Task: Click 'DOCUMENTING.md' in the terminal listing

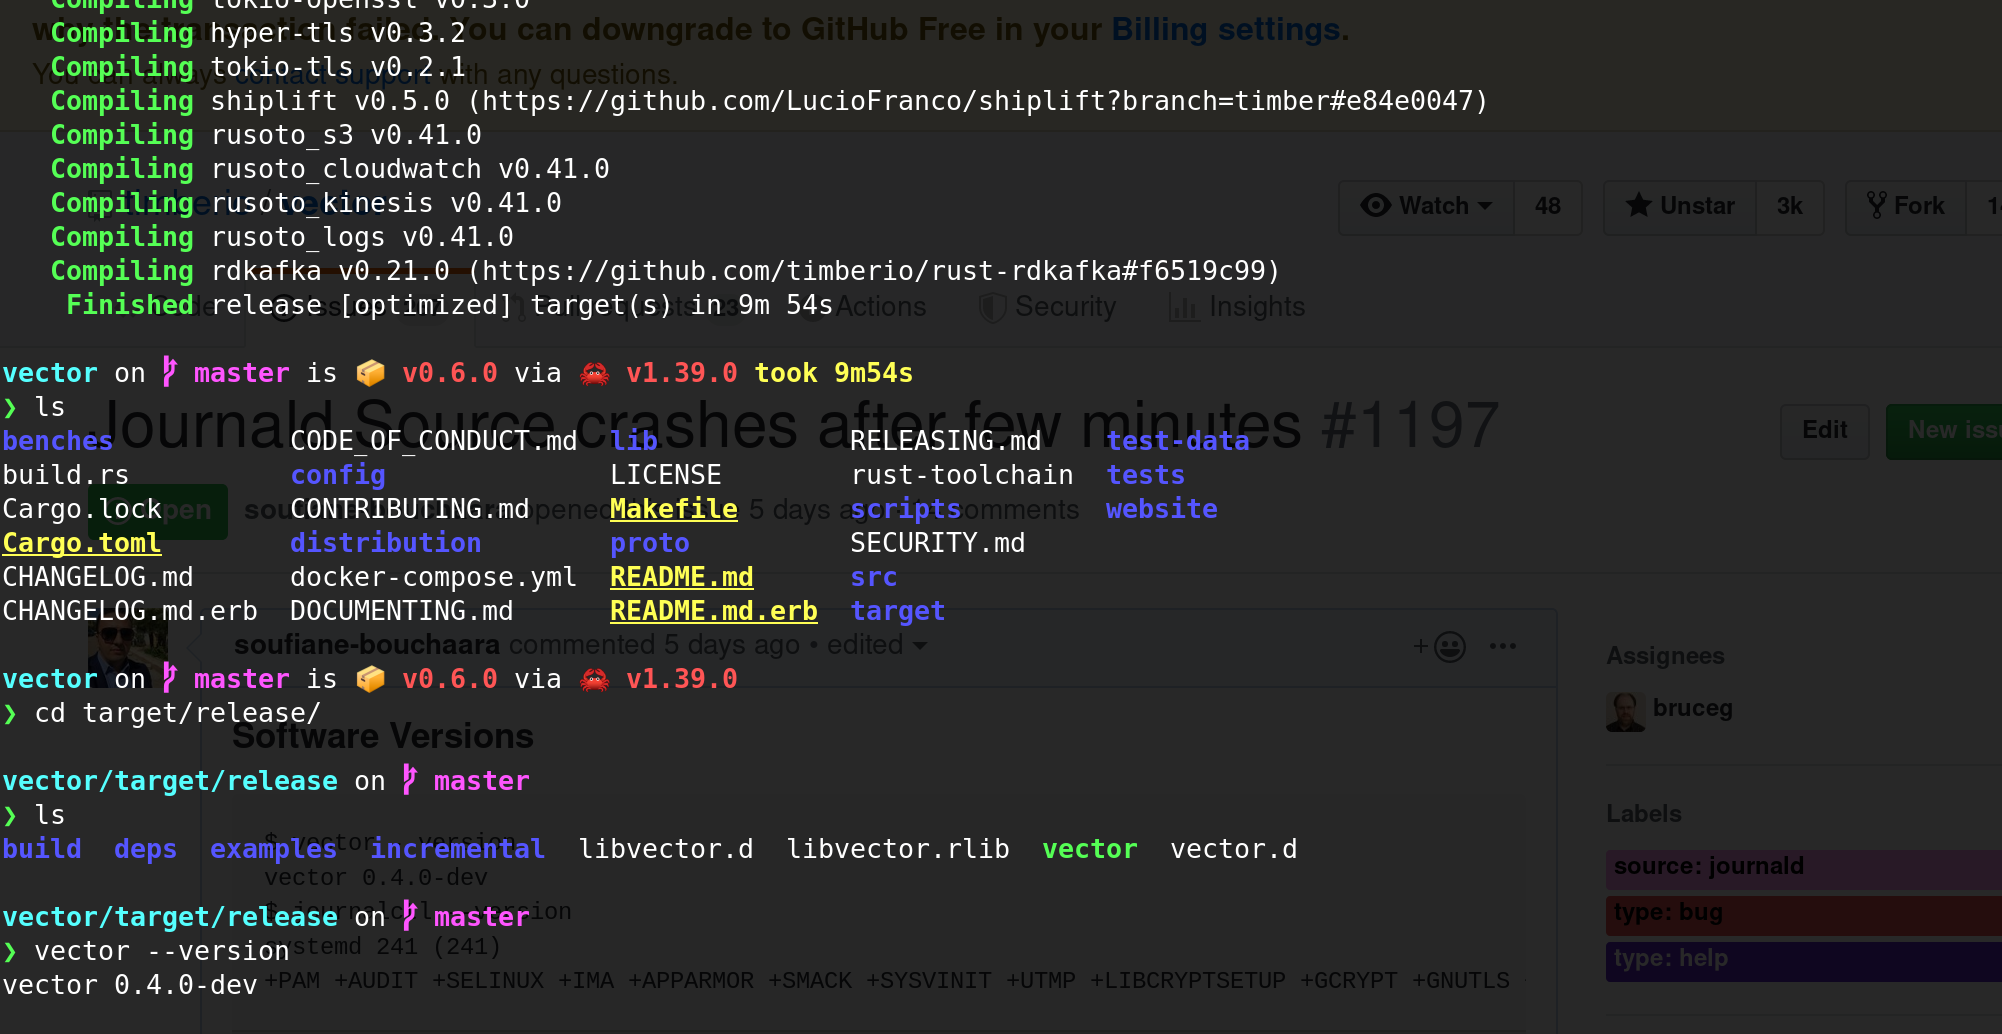Action: [402, 612]
